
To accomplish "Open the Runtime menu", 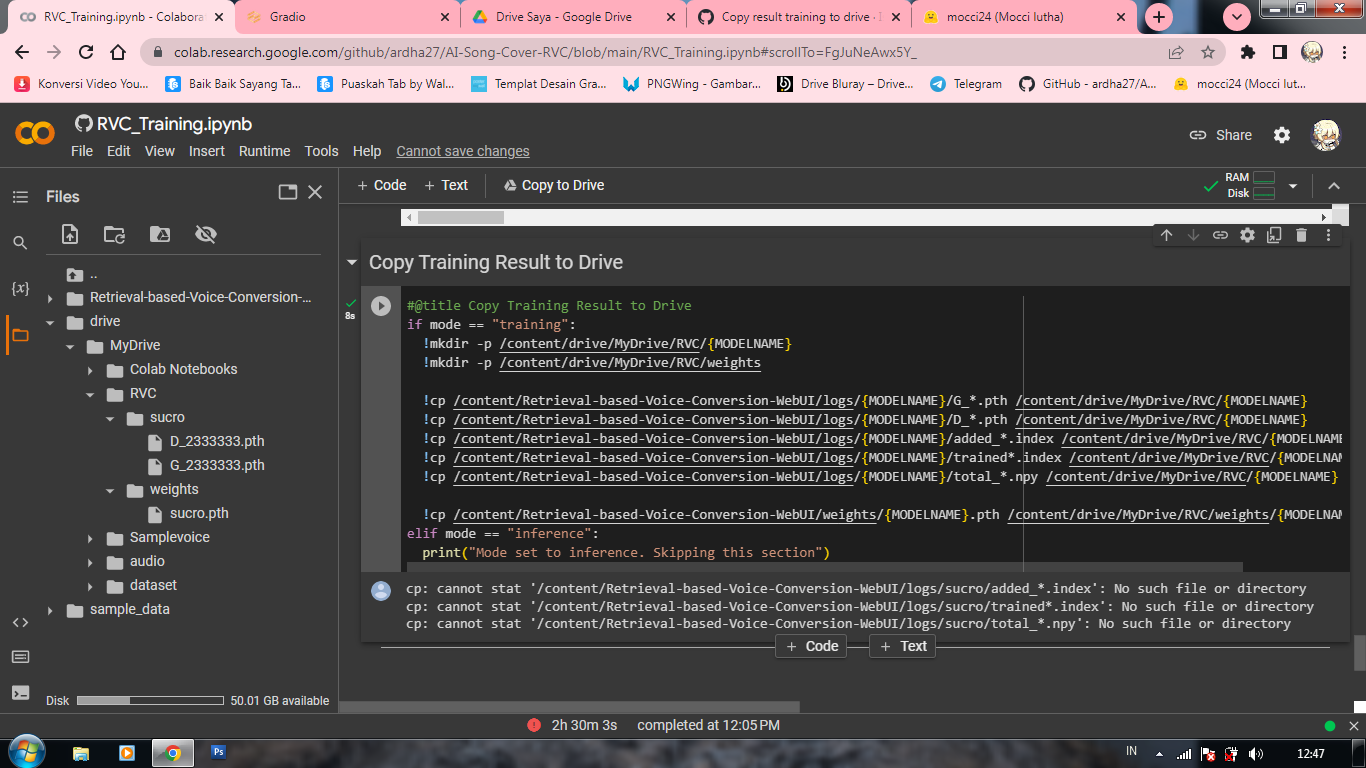I will coord(264,151).
